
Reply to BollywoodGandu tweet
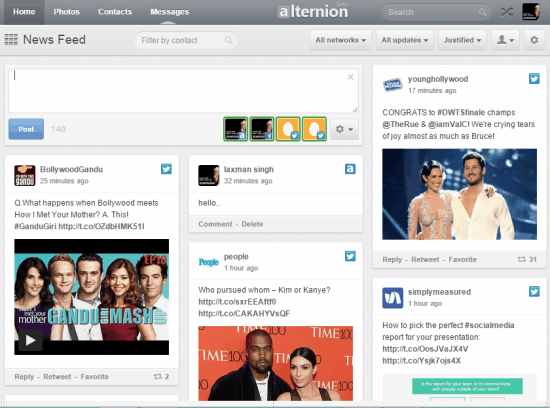pos(24,376)
